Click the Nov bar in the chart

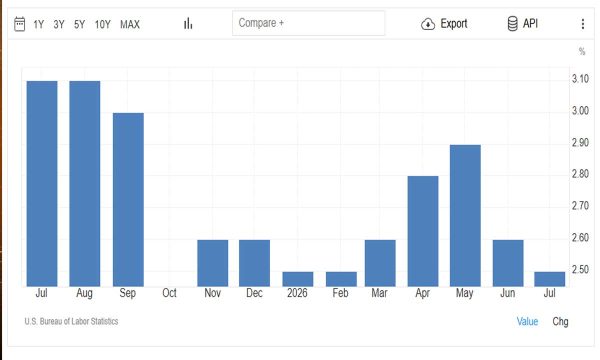[213, 263]
